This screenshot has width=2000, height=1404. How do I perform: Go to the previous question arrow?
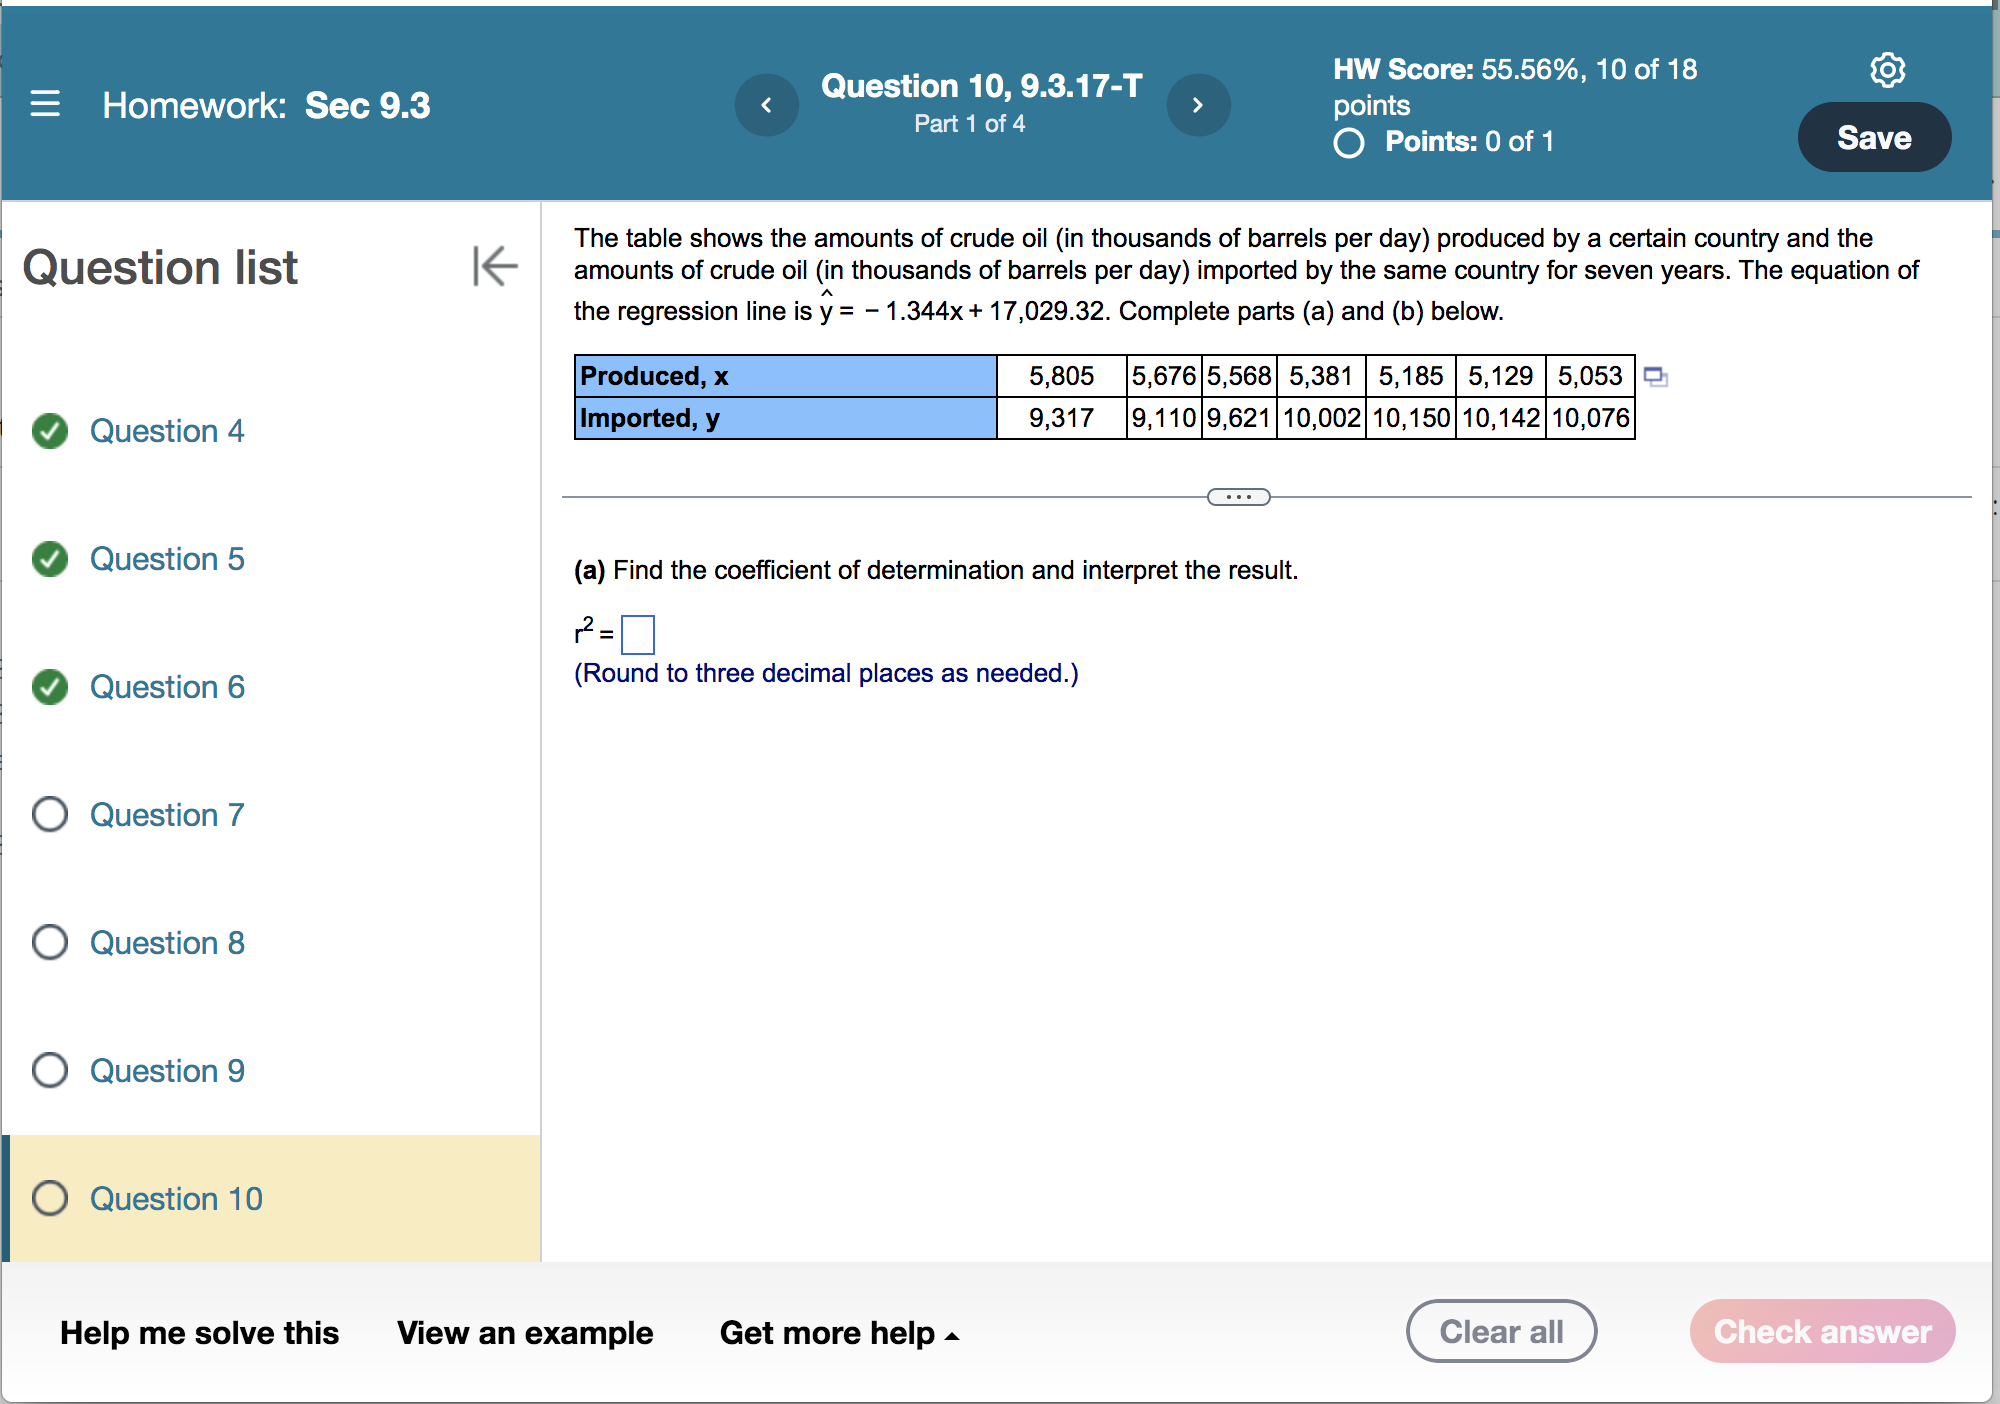click(766, 105)
